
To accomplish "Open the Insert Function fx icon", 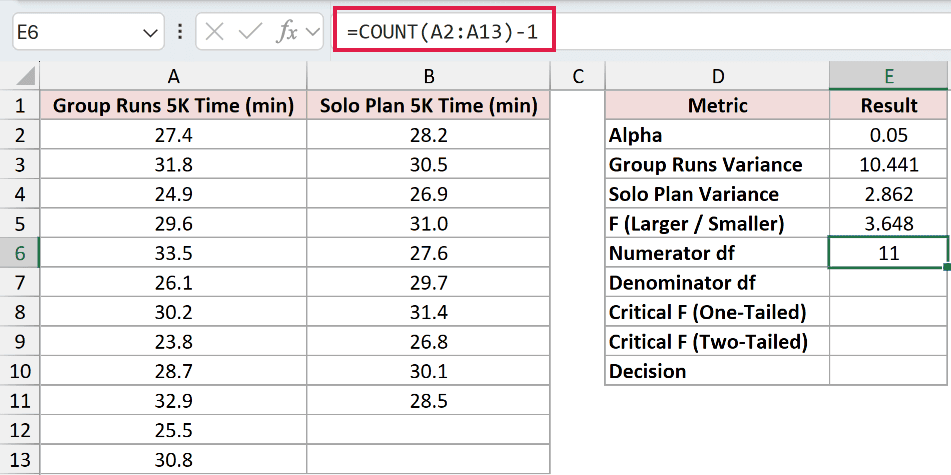I will click(287, 32).
